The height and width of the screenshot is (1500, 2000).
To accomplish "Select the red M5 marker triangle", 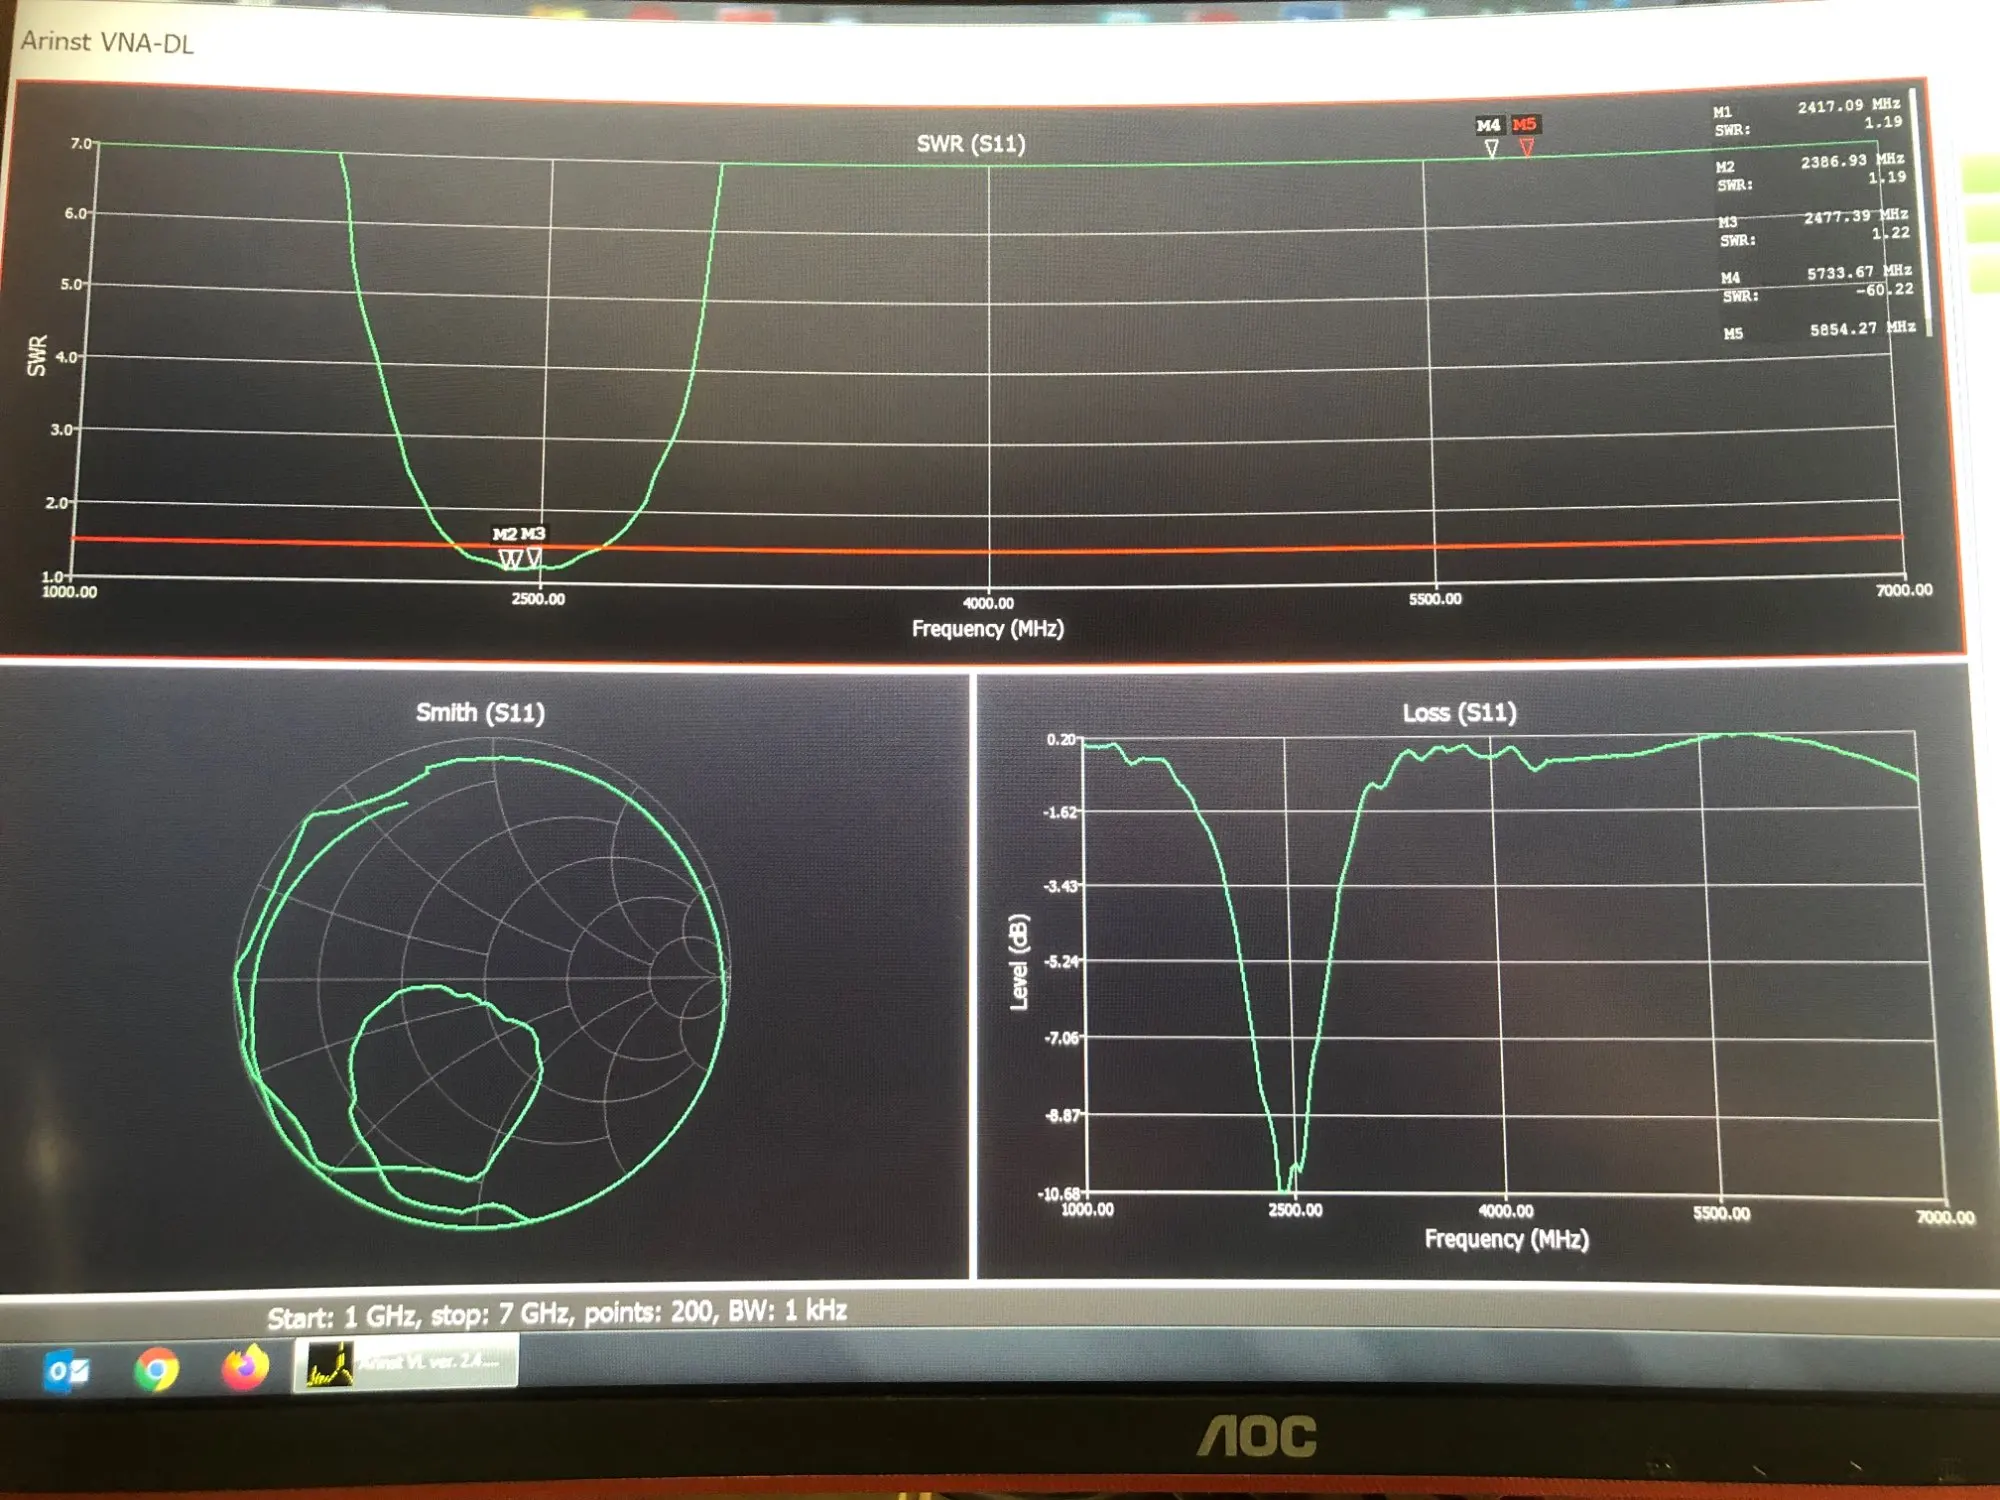I will click(x=1526, y=147).
